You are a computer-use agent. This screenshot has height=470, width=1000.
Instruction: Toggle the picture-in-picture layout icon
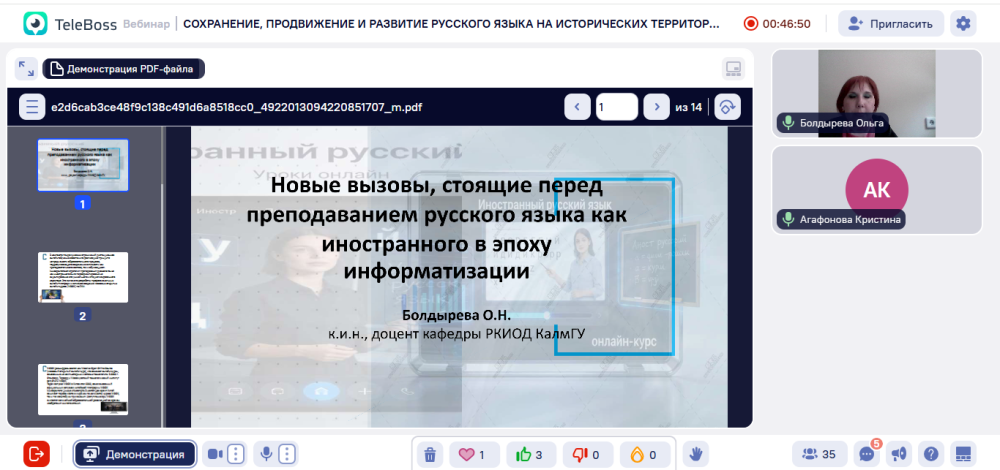[x=733, y=68]
